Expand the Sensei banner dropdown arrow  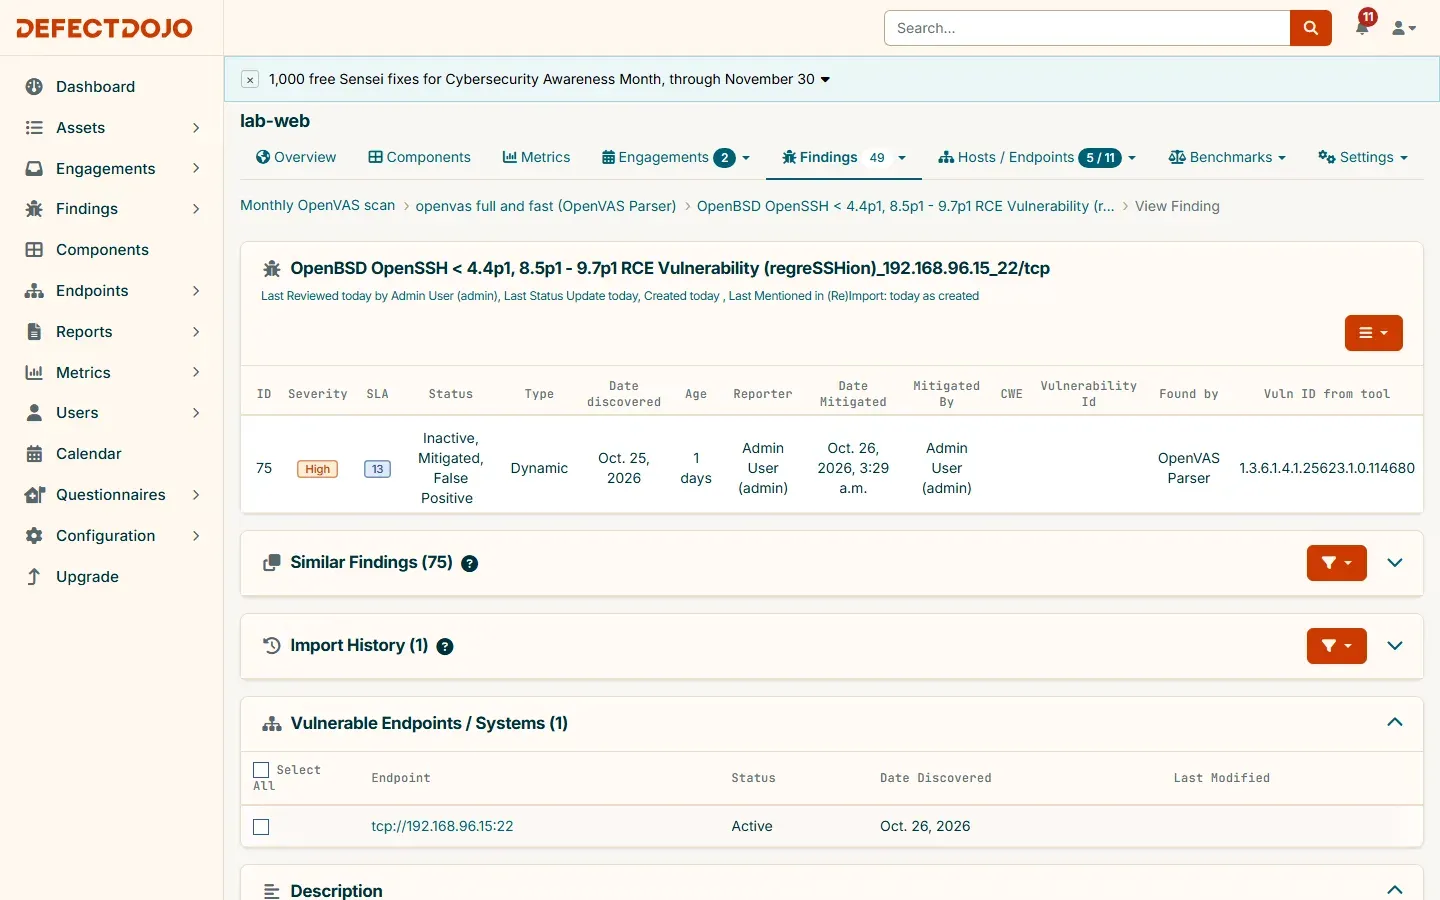pos(825,79)
